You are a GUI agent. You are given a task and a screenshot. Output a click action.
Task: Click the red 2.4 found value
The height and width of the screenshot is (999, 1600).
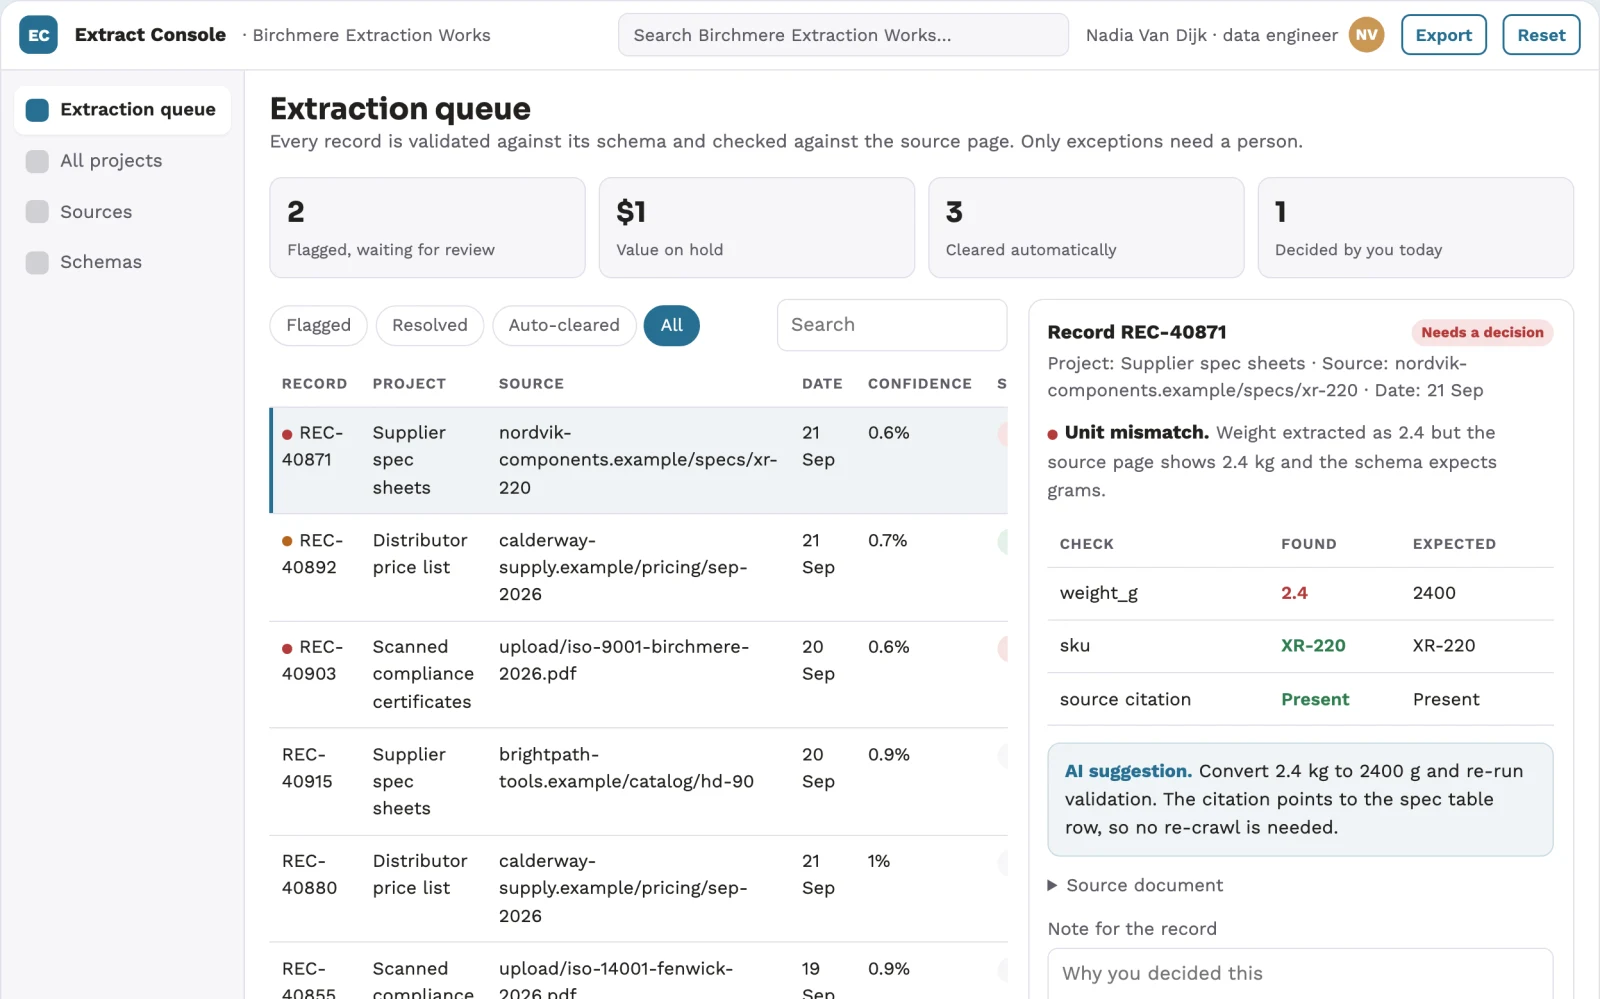[1294, 593]
